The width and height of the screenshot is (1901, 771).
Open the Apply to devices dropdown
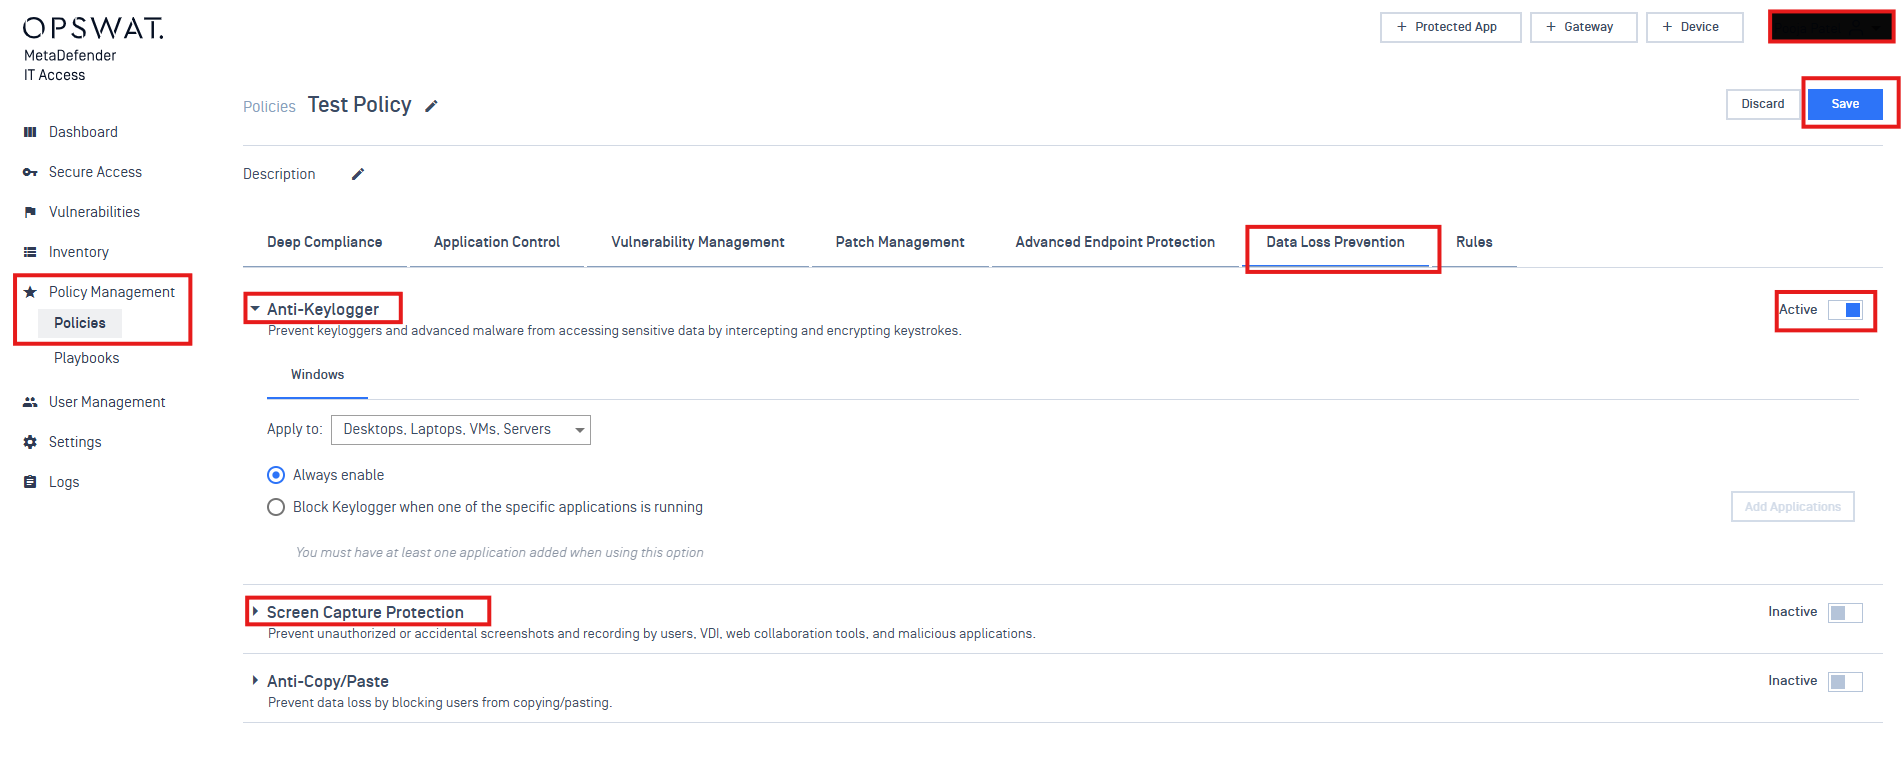pos(461,430)
